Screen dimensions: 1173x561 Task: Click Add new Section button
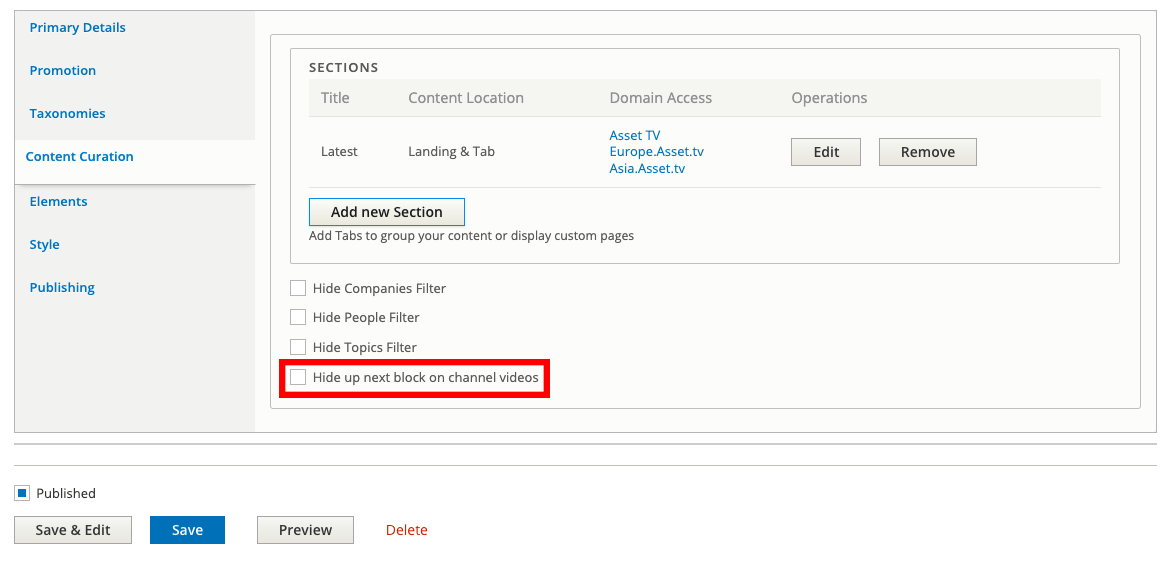[387, 212]
